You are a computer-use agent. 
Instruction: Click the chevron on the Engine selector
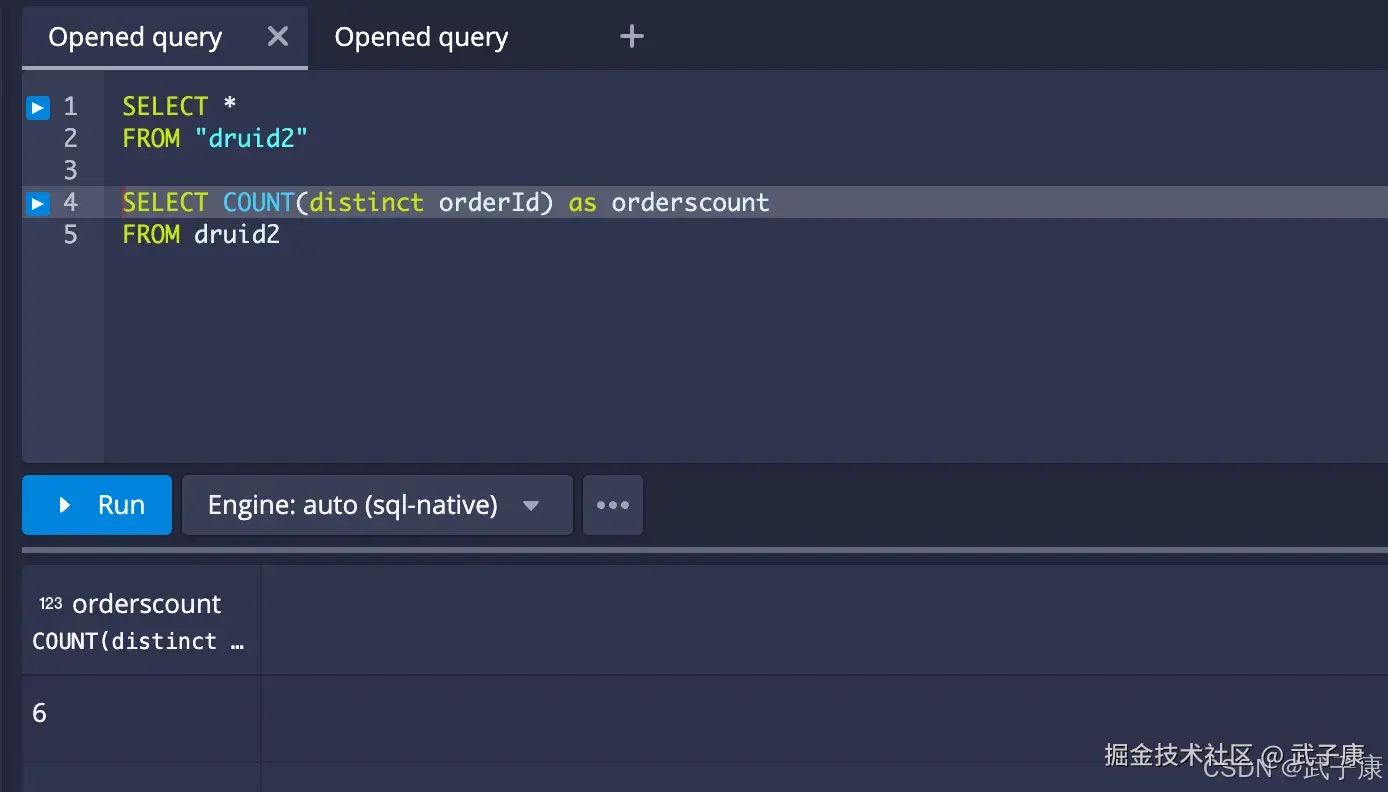(531, 505)
